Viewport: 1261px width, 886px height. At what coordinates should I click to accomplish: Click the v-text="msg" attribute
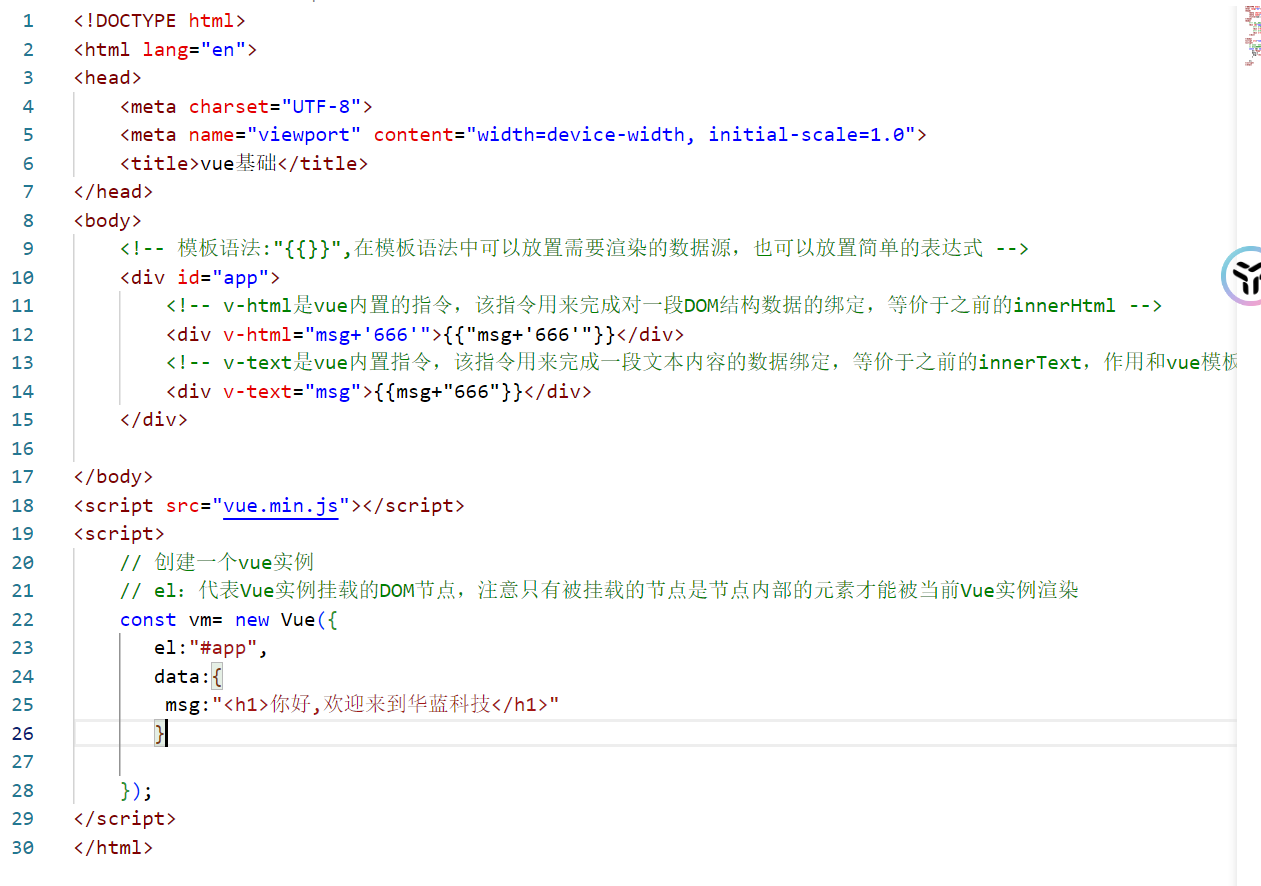pos(292,391)
